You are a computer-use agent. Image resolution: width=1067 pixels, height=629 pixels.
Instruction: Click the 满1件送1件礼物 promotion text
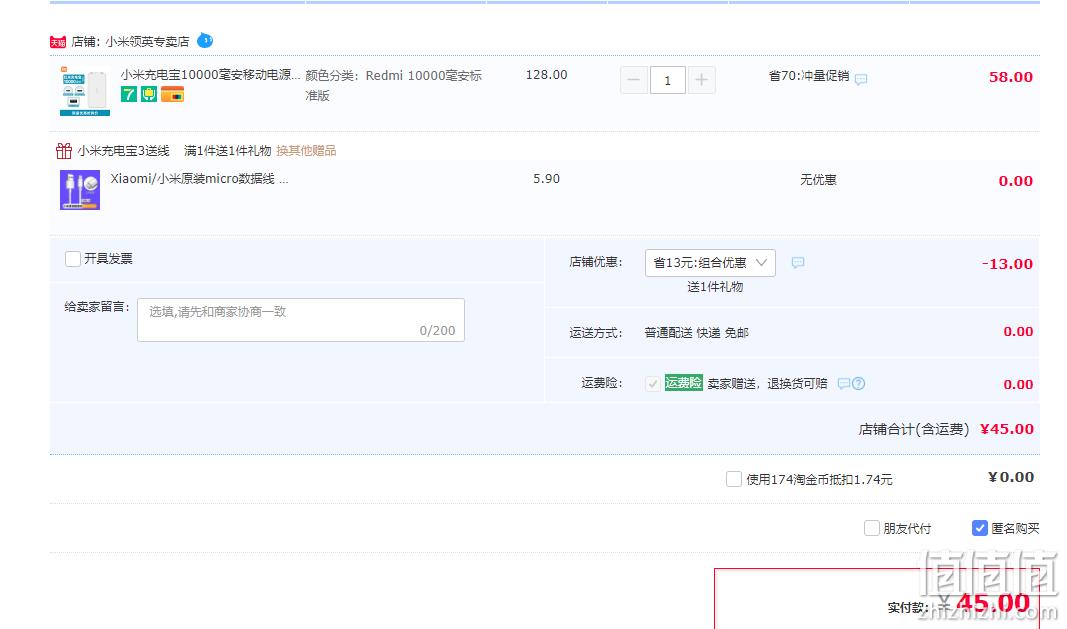point(227,150)
